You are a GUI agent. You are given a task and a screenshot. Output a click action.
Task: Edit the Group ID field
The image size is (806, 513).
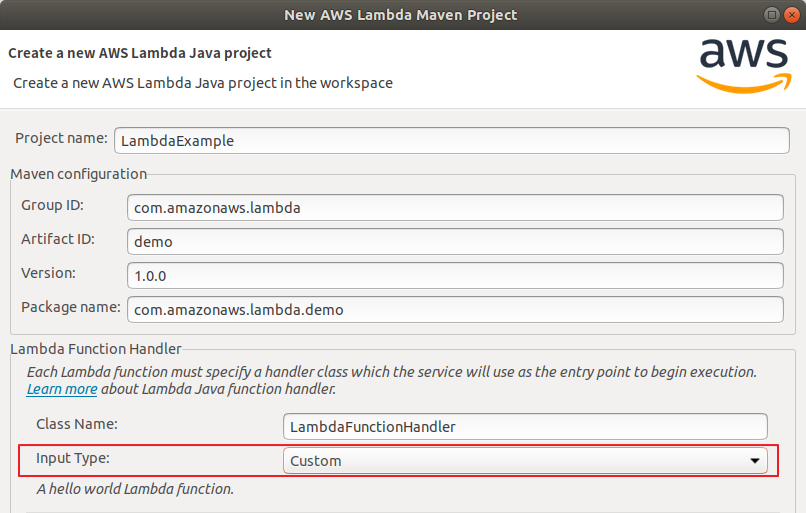(x=455, y=208)
